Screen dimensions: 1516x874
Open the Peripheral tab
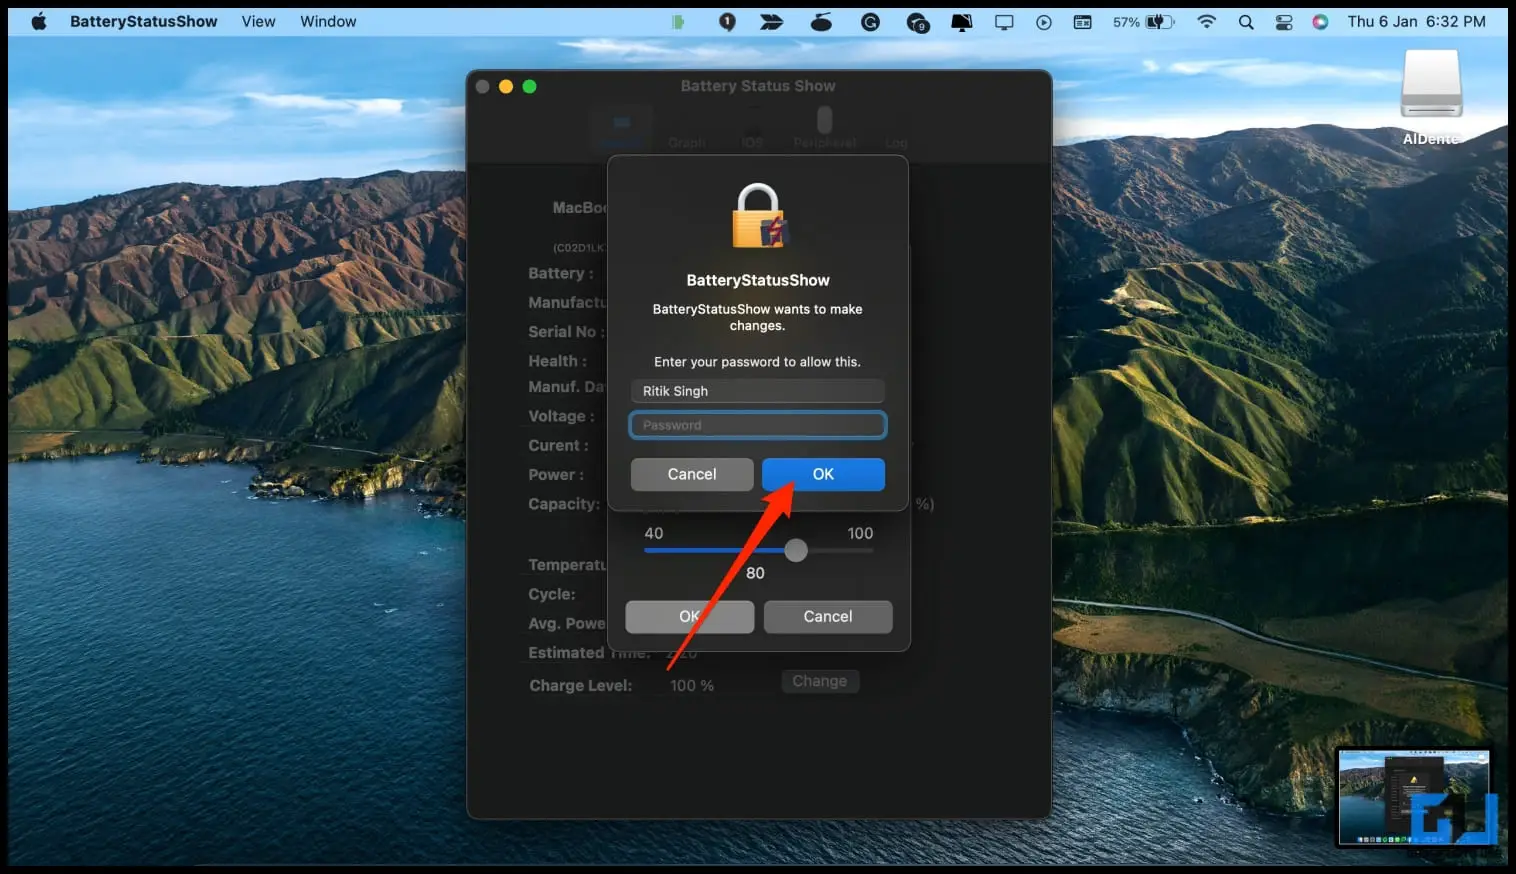(824, 128)
